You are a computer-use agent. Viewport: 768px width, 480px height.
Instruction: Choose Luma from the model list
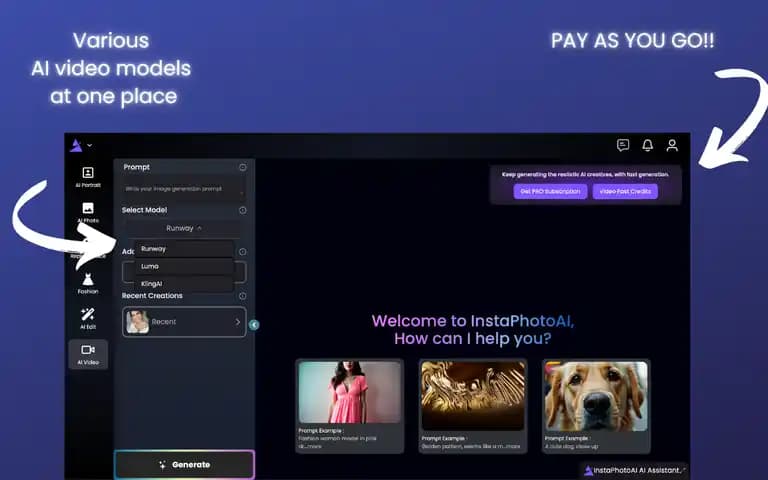pos(185,266)
